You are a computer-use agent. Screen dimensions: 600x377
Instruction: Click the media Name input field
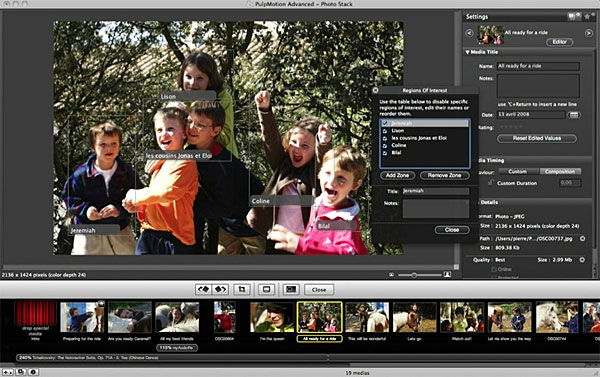point(538,66)
